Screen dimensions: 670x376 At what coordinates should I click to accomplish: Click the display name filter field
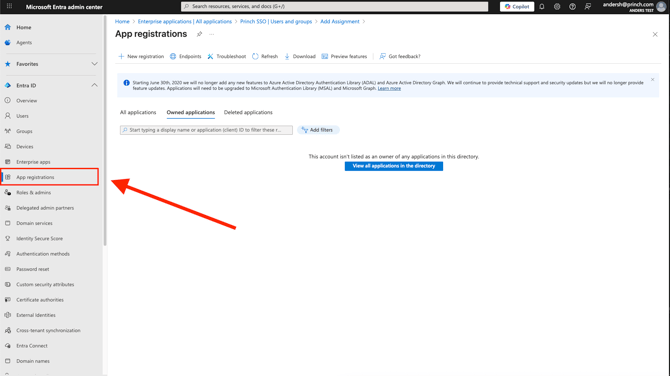coord(206,130)
